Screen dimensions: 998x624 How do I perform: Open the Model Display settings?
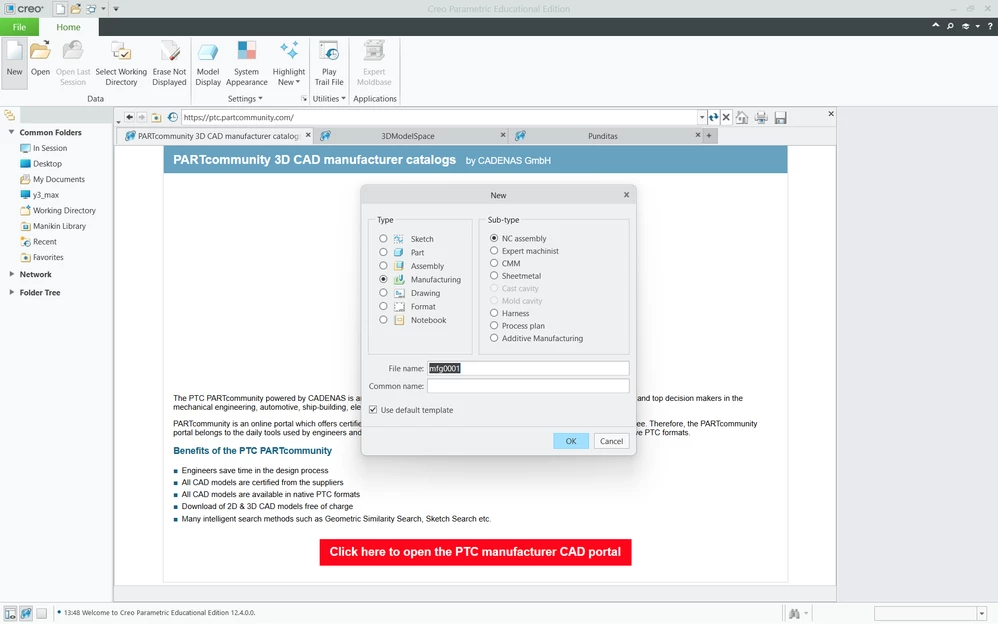click(208, 62)
